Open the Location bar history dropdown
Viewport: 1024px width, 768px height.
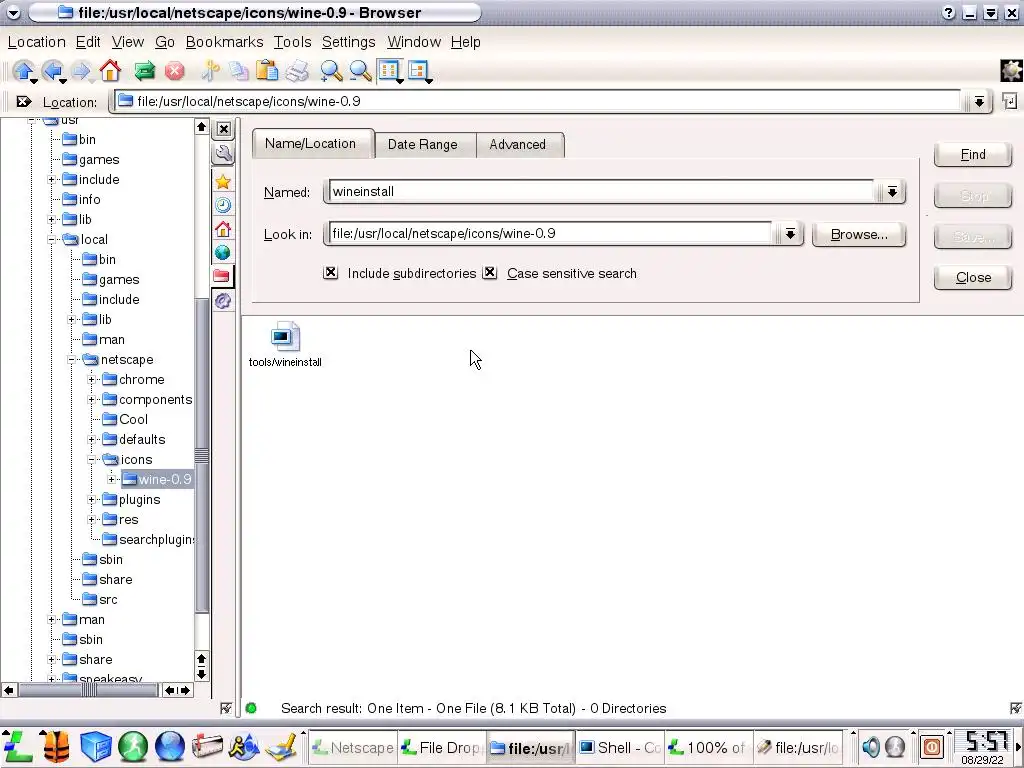[x=979, y=102]
